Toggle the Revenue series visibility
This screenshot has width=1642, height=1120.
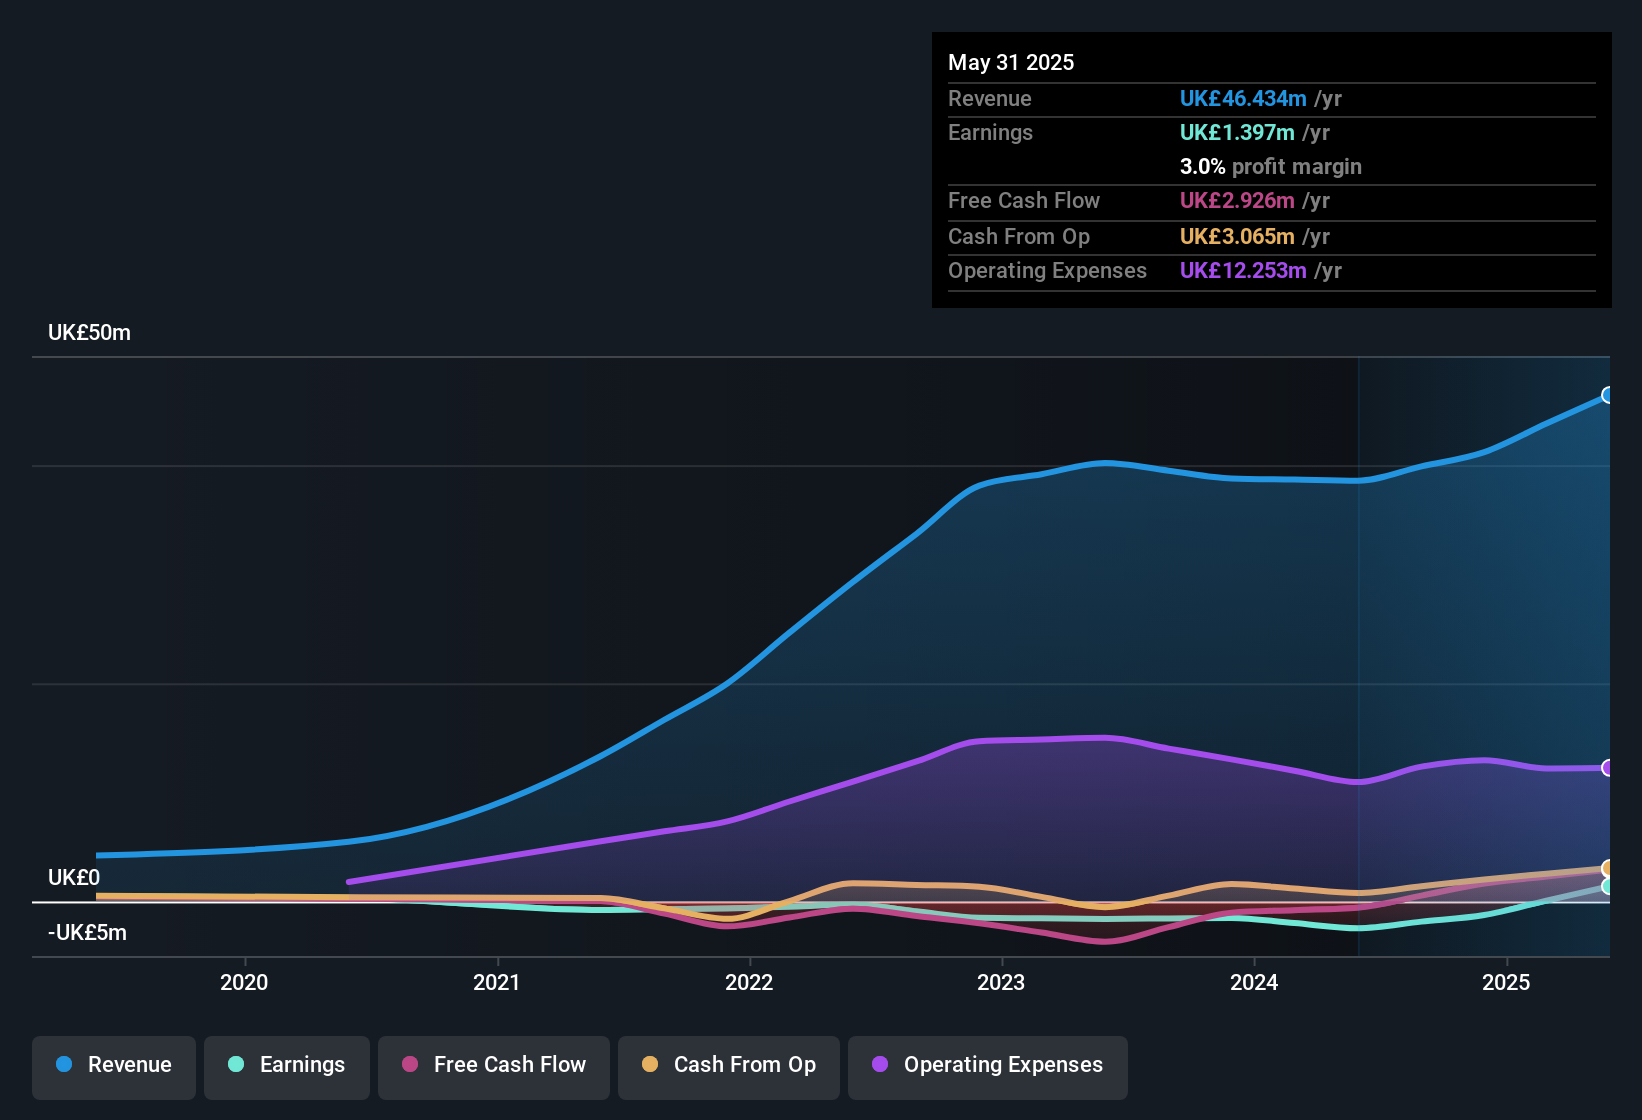[x=113, y=1065]
